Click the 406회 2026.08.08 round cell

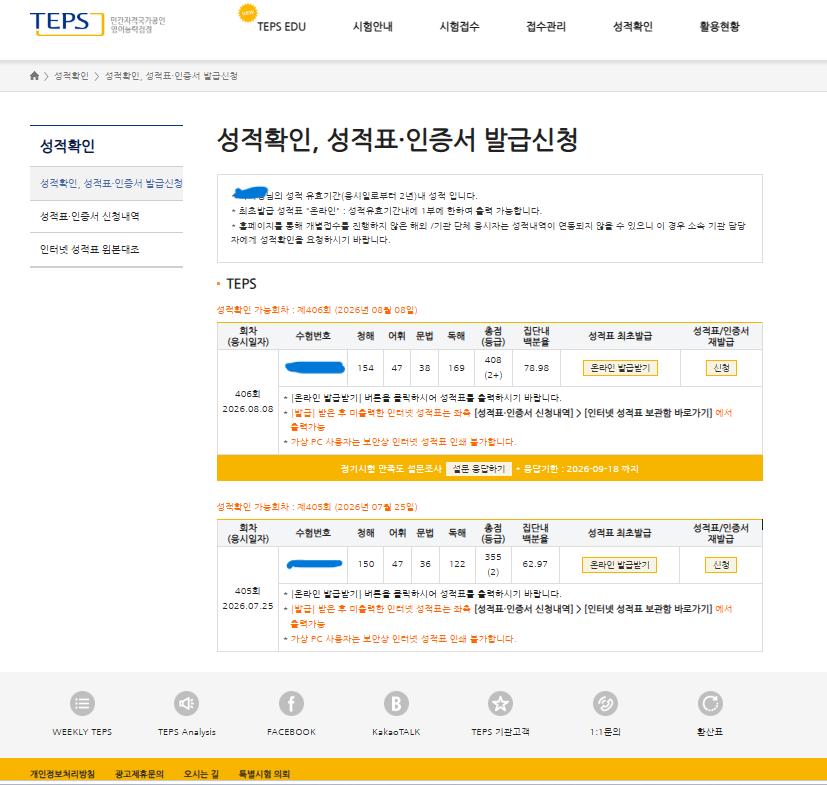click(x=248, y=401)
